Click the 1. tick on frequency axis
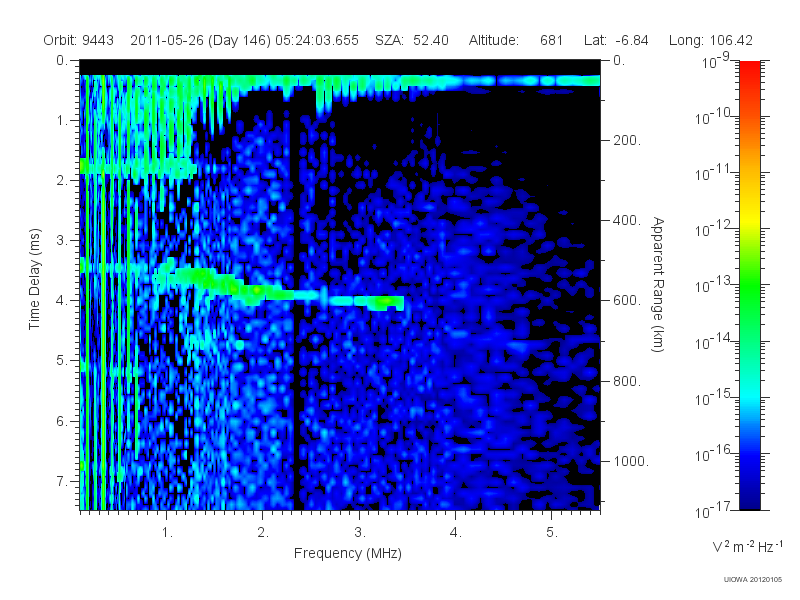 coord(167,533)
